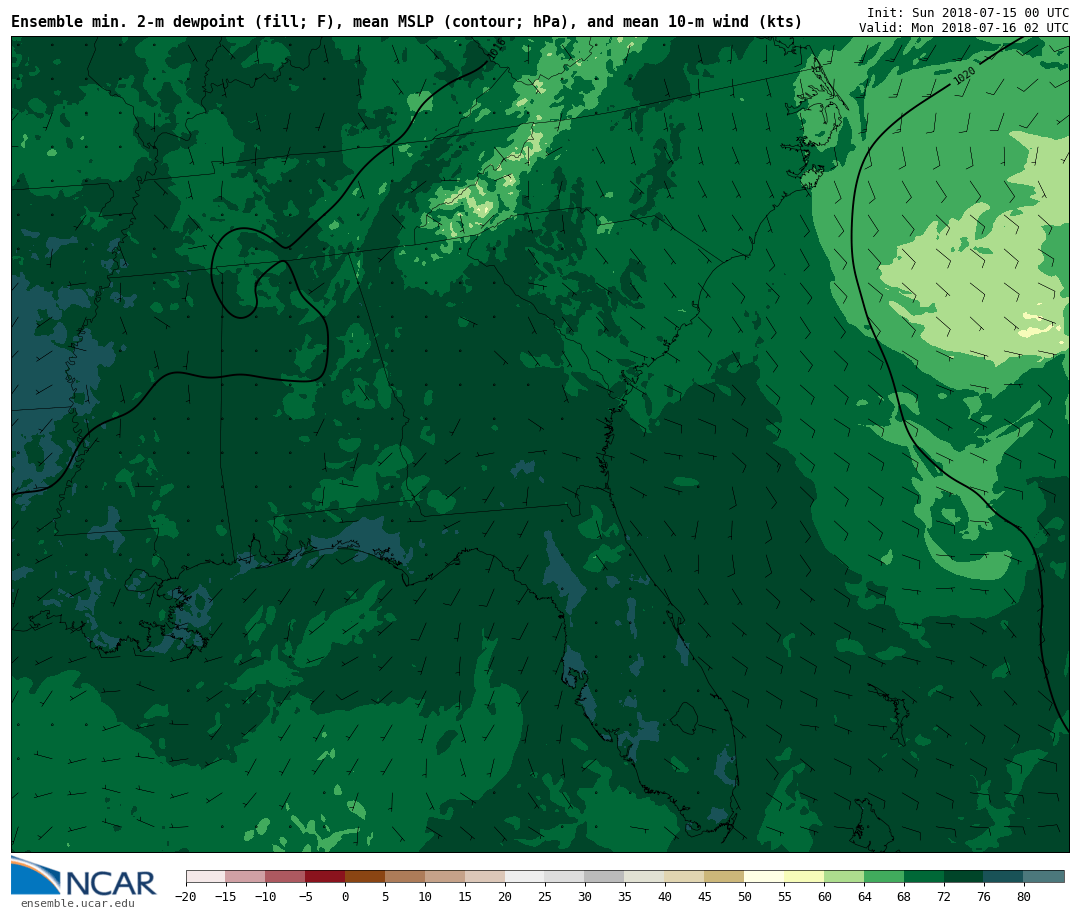This screenshot has width=1080, height=915.
Task: Click the final swatch right of 80
Action: (x=1044, y=876)
